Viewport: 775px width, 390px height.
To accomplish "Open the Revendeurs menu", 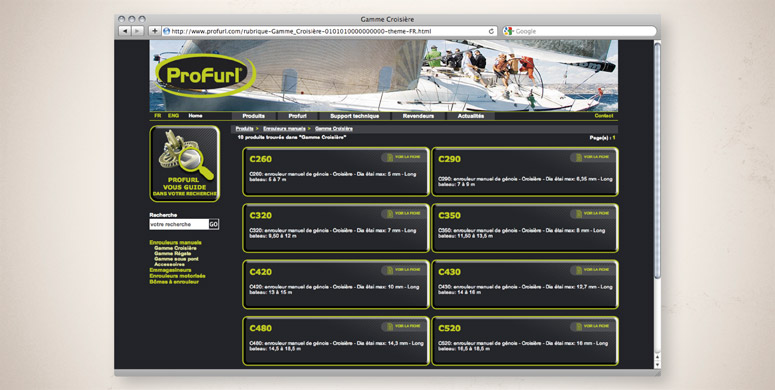I will [418, 116].
